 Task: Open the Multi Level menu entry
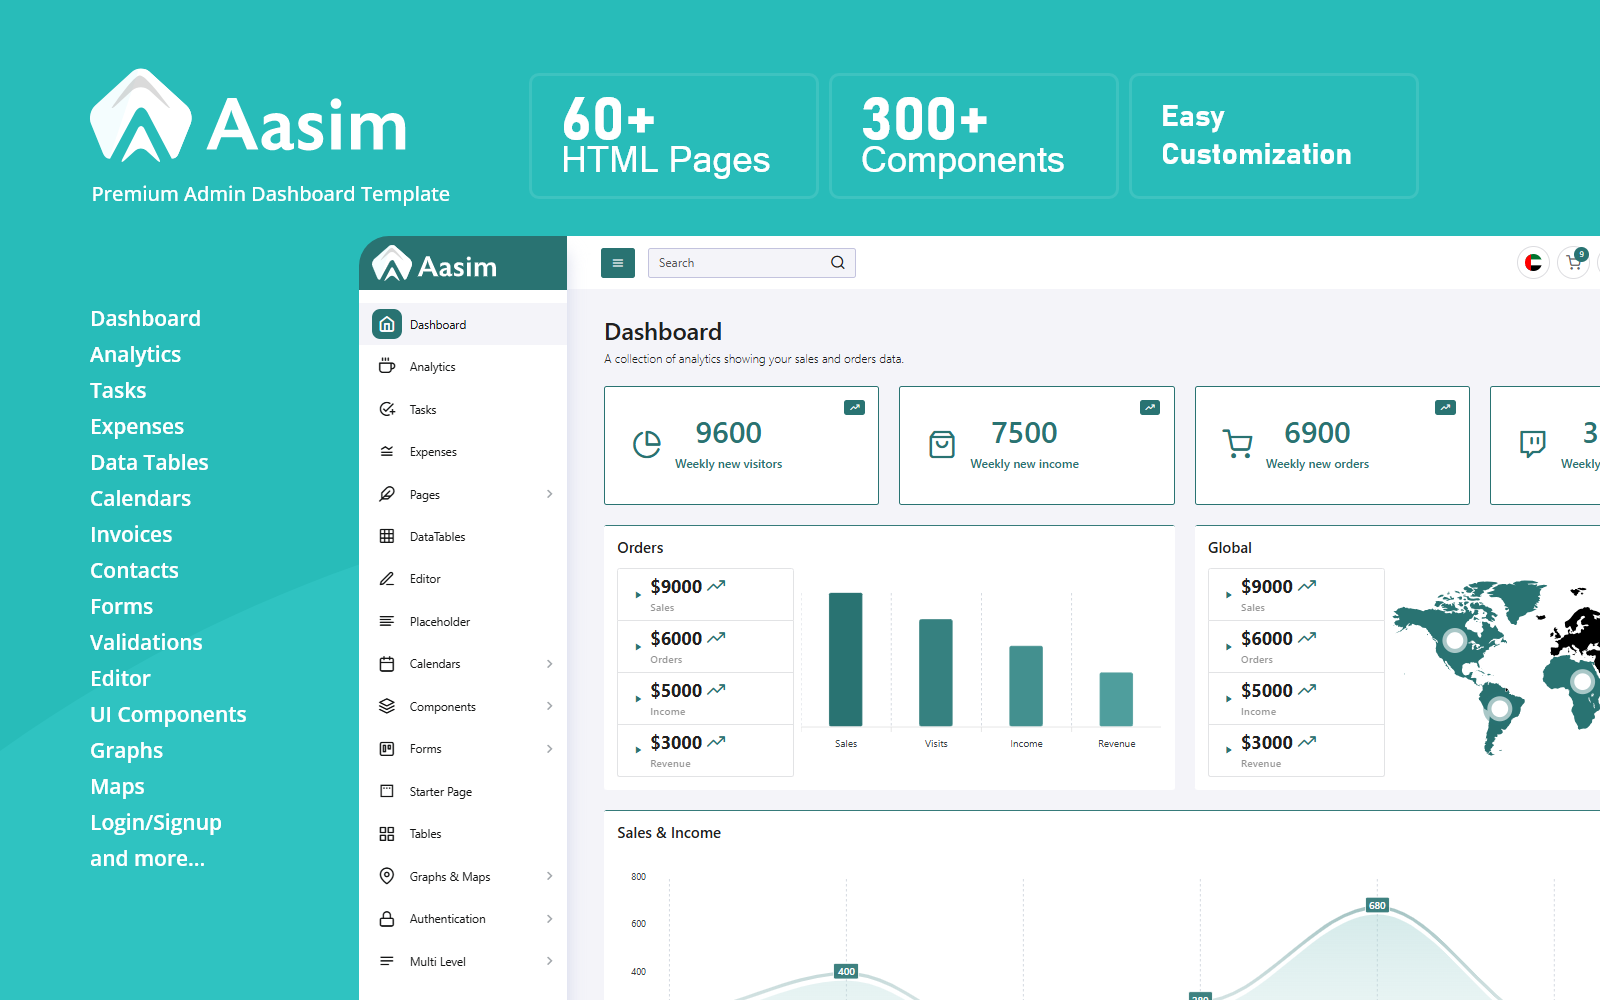coord(438,961)
